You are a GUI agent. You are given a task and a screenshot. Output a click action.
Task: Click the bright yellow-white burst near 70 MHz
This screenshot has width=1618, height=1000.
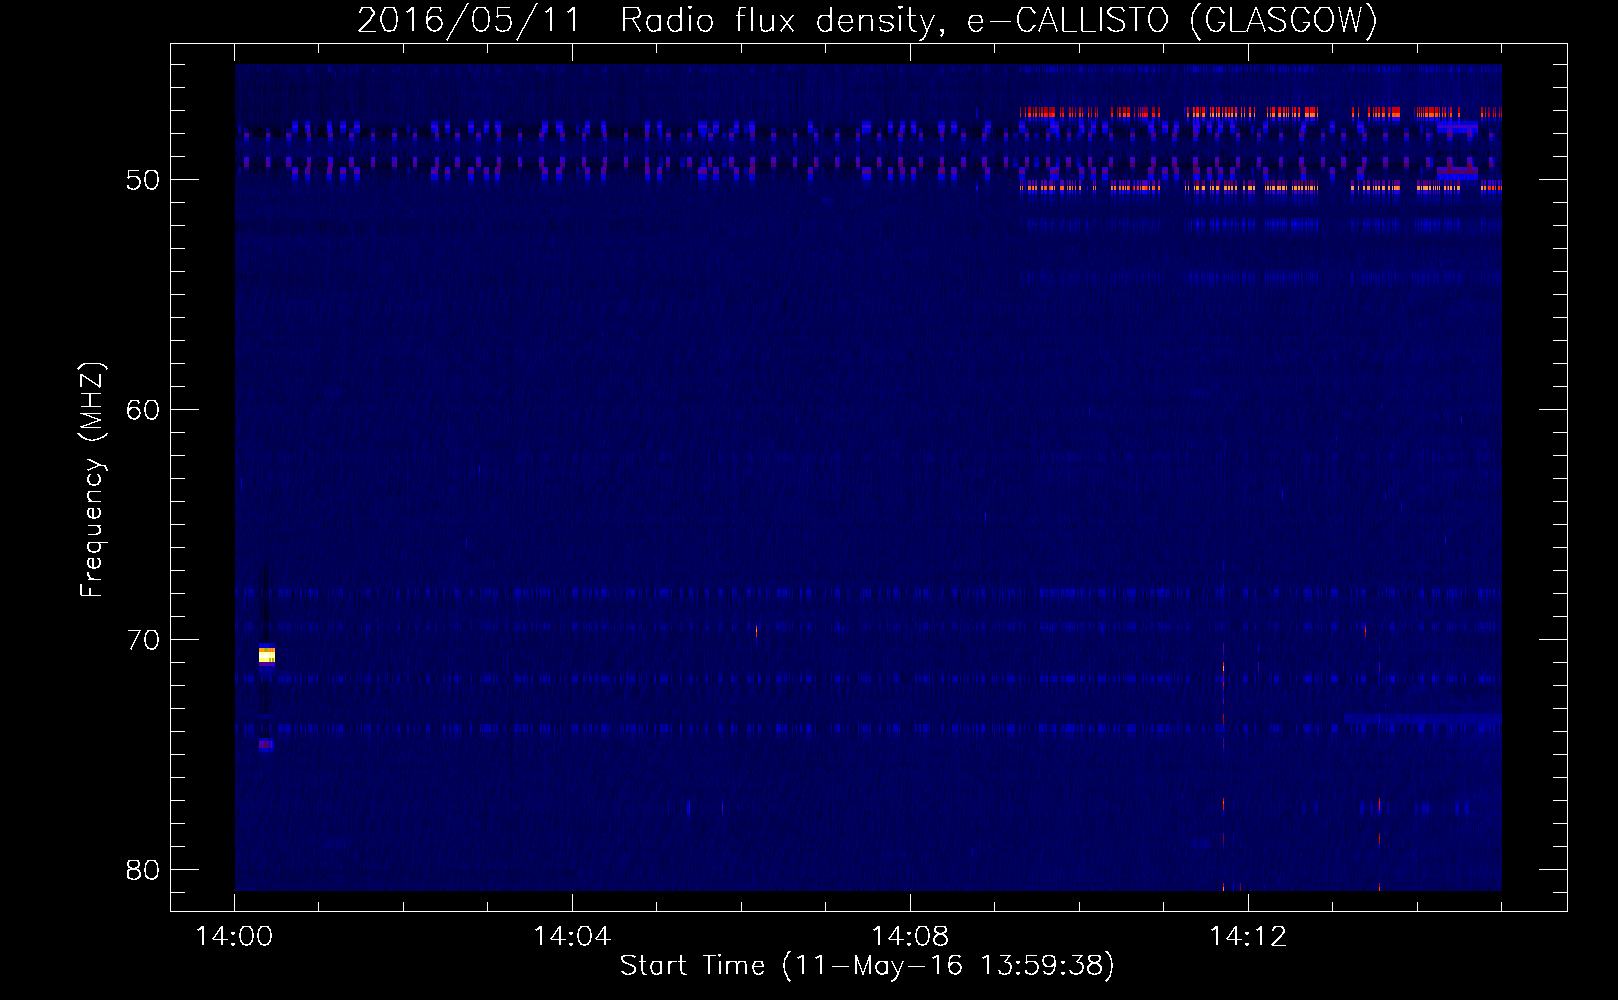tap(266, 655)
